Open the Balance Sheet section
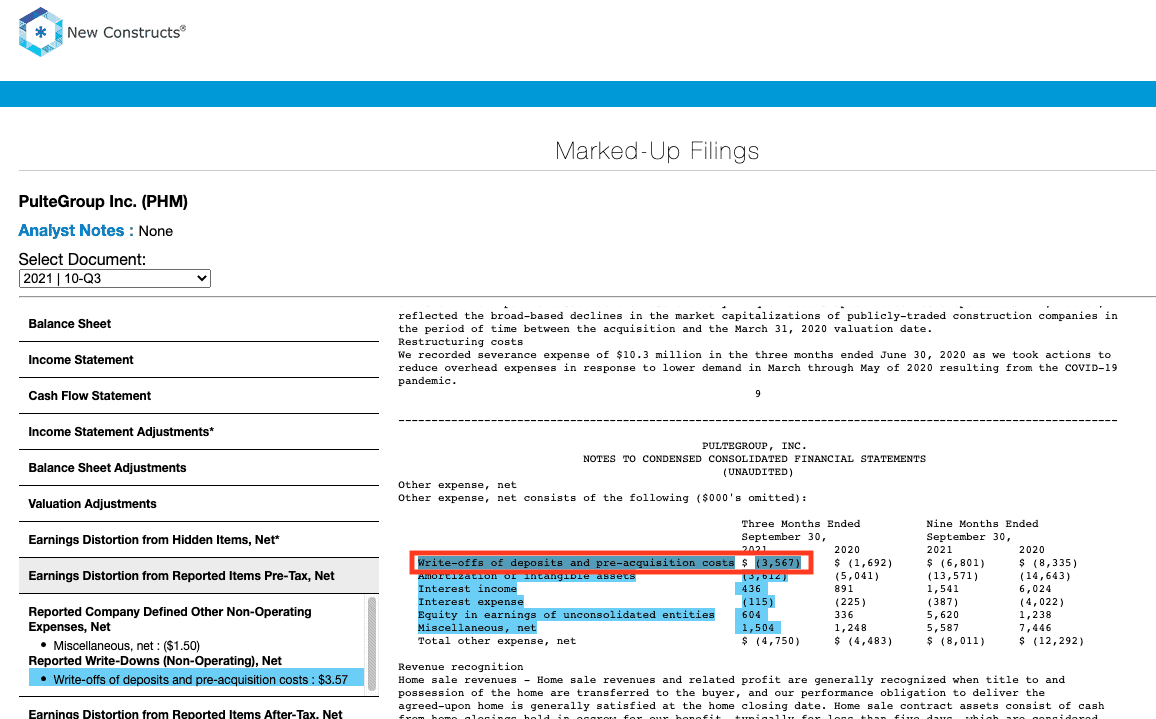The width and height of the screenshot is (1156, 719). [x=198, y=324]
